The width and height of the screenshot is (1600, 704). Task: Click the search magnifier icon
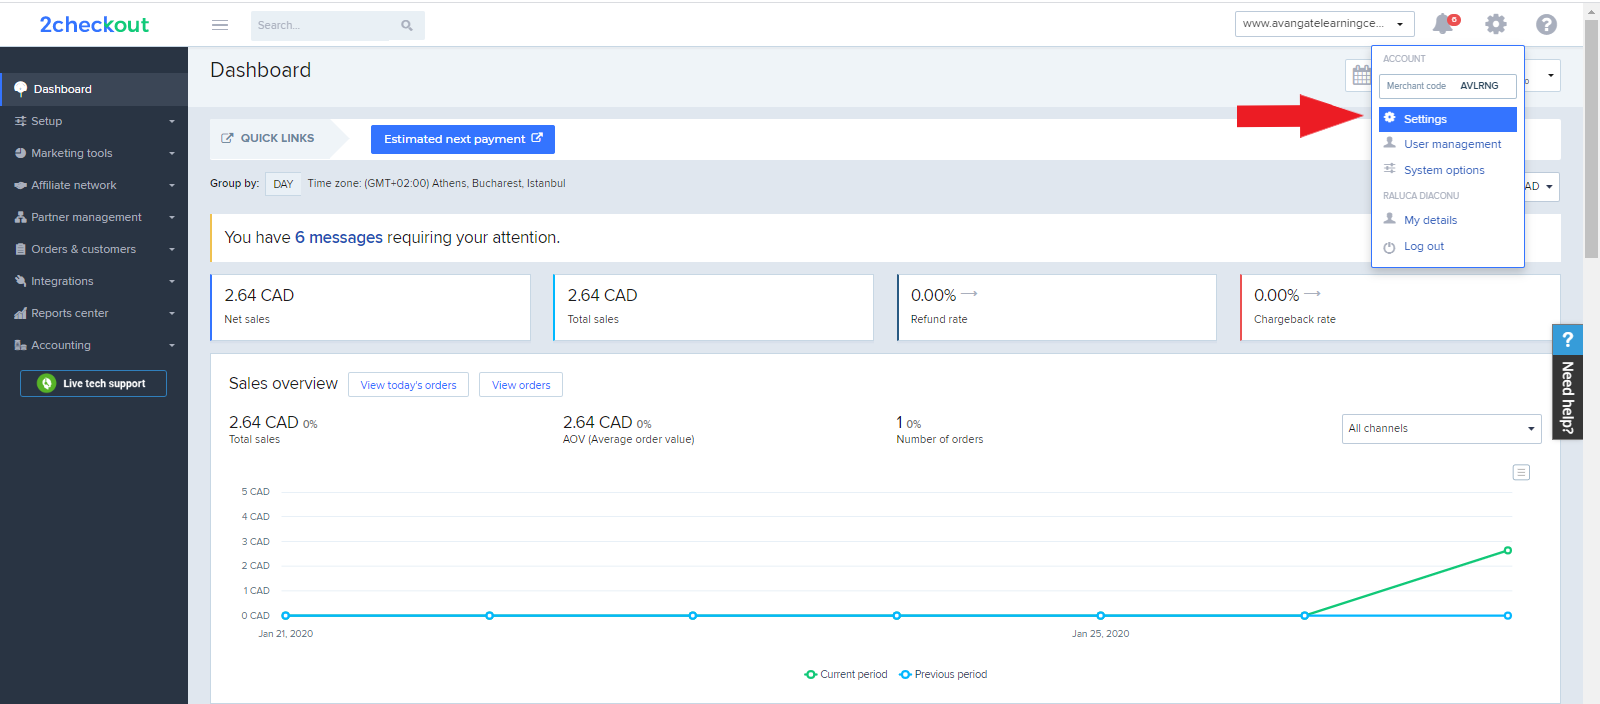(x=407, y=26)
